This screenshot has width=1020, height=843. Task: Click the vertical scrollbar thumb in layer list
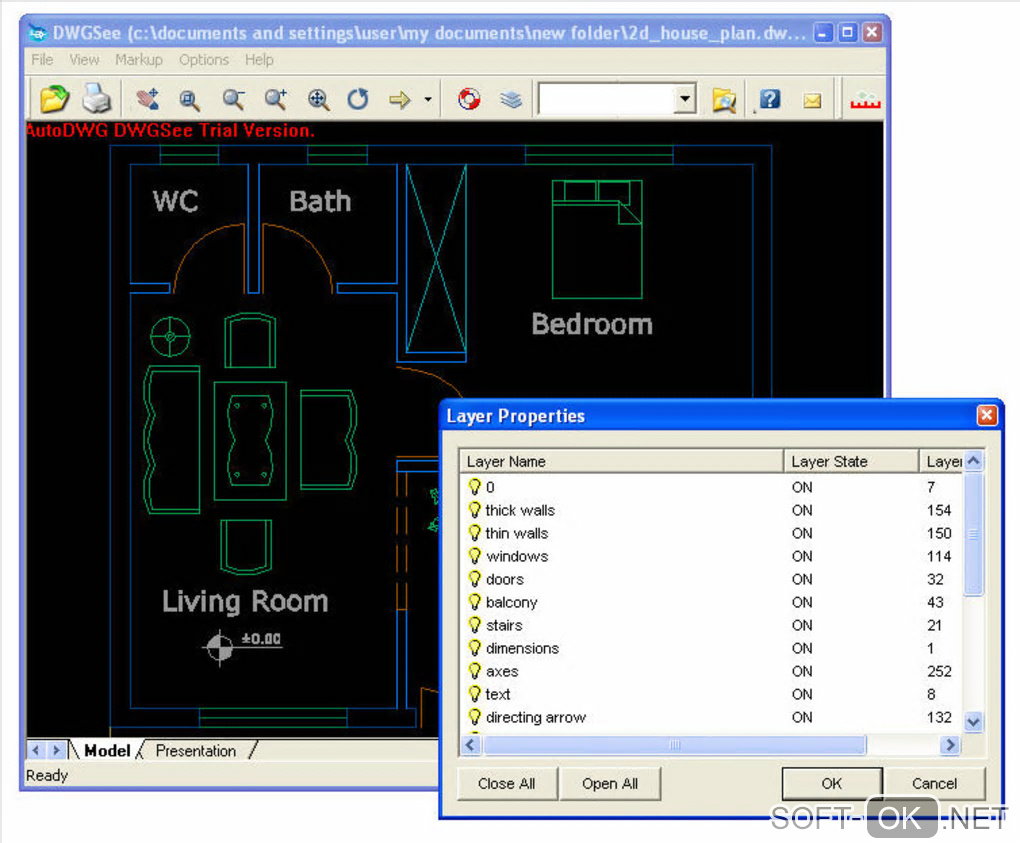pos(973,534)
